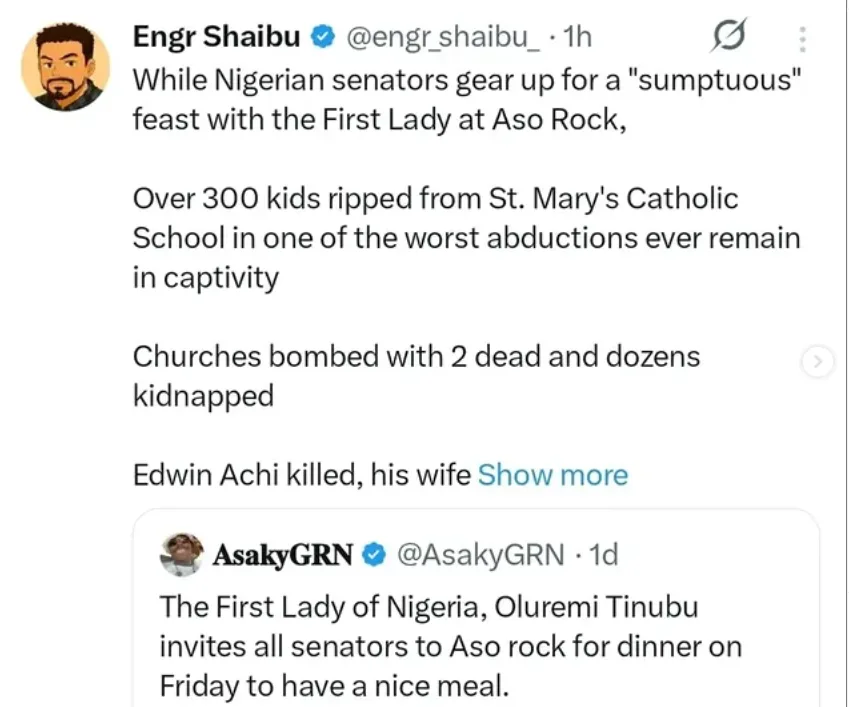Click the right chevron arrow beside the tweet
This screenshot has height=707, width=849.
817,364
